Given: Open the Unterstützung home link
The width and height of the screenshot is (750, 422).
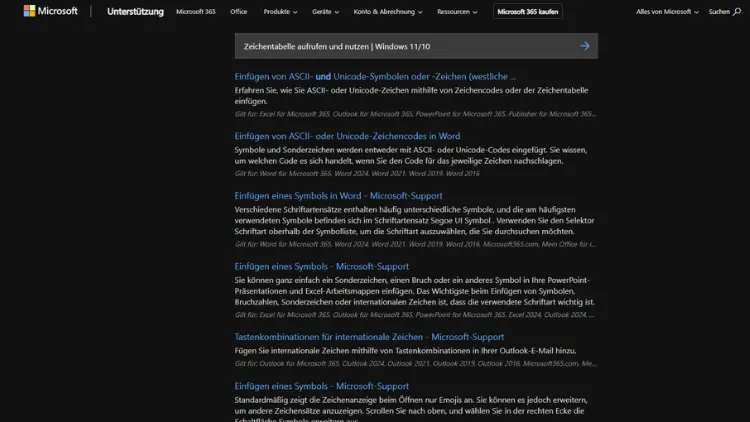Looking at the screenshot, I should point(135,11).
